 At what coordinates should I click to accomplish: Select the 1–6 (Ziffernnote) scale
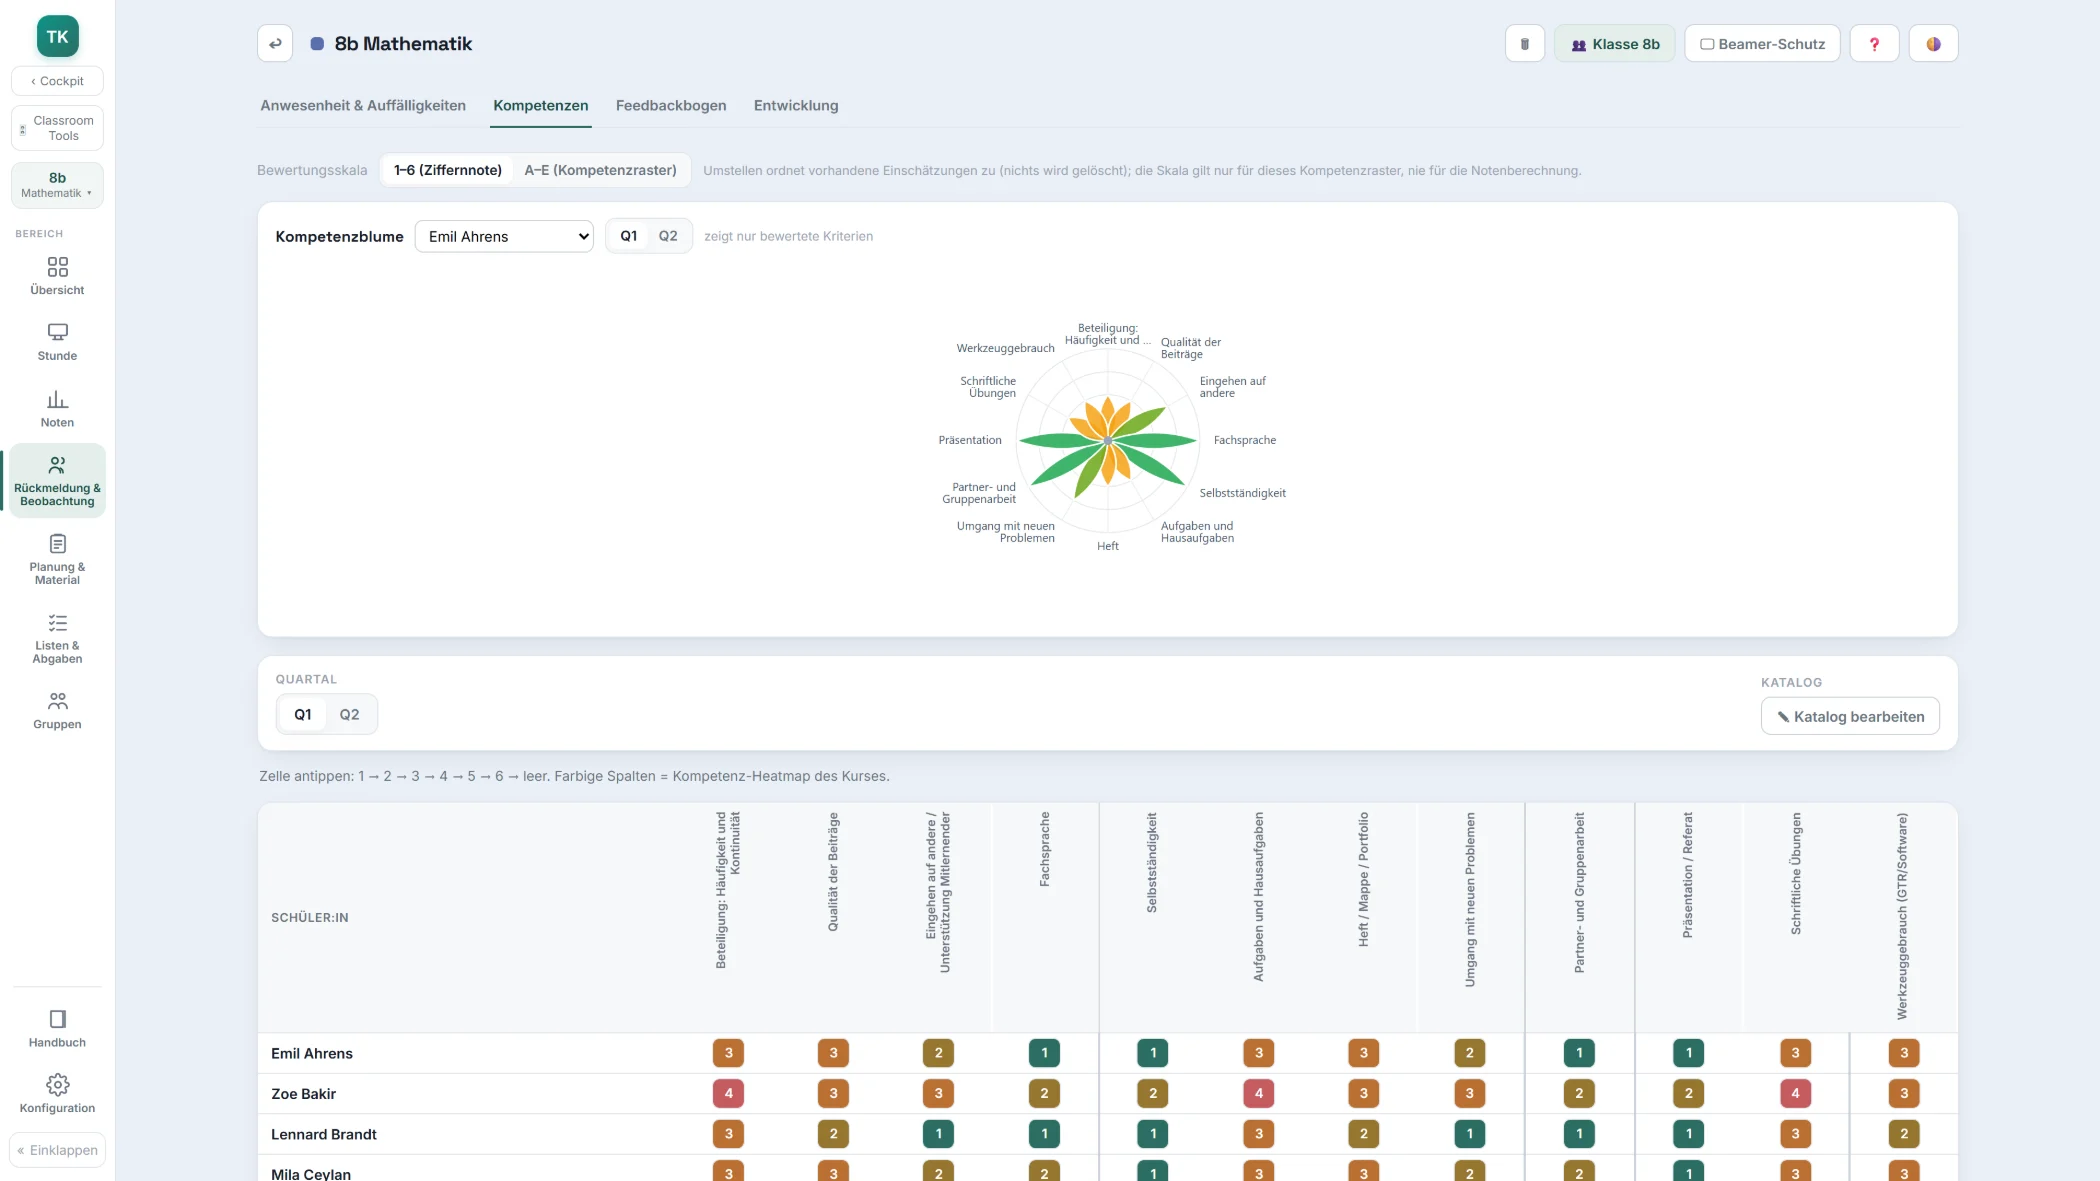[447, 170]
